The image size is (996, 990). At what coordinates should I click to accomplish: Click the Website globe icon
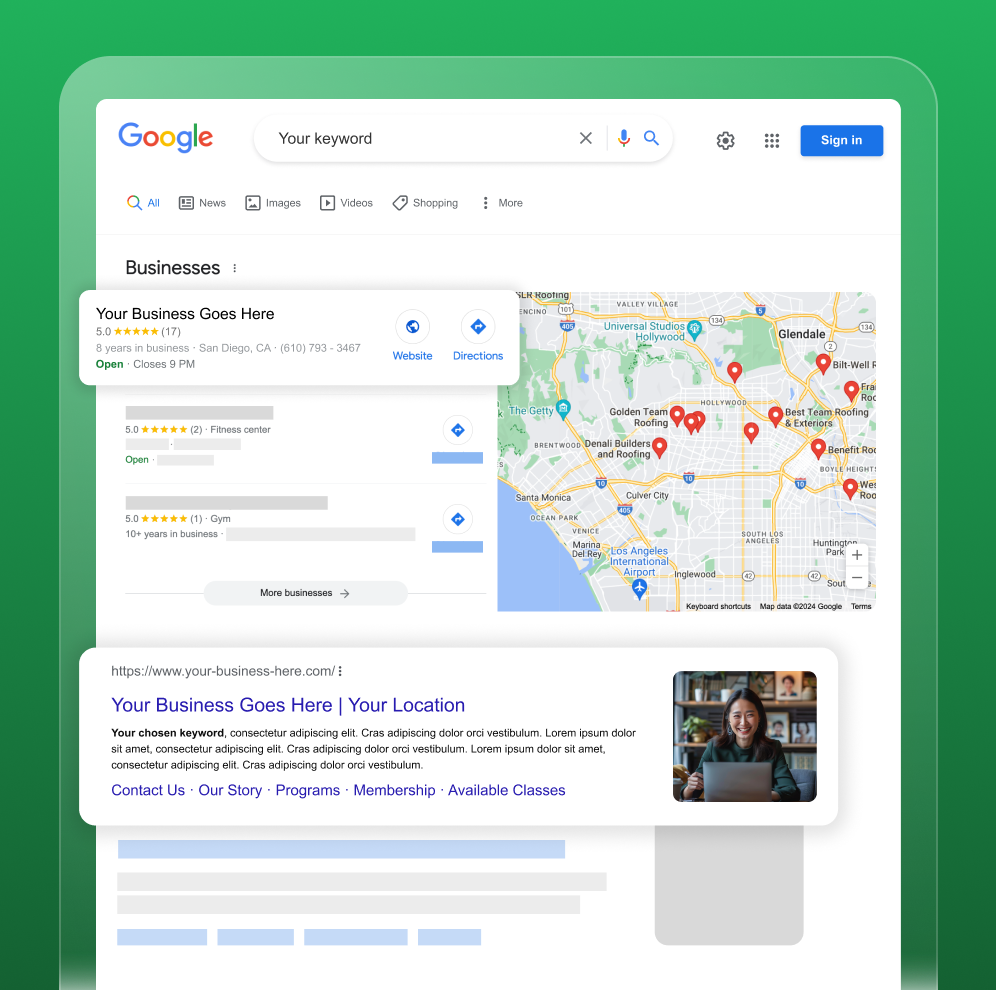412,327
